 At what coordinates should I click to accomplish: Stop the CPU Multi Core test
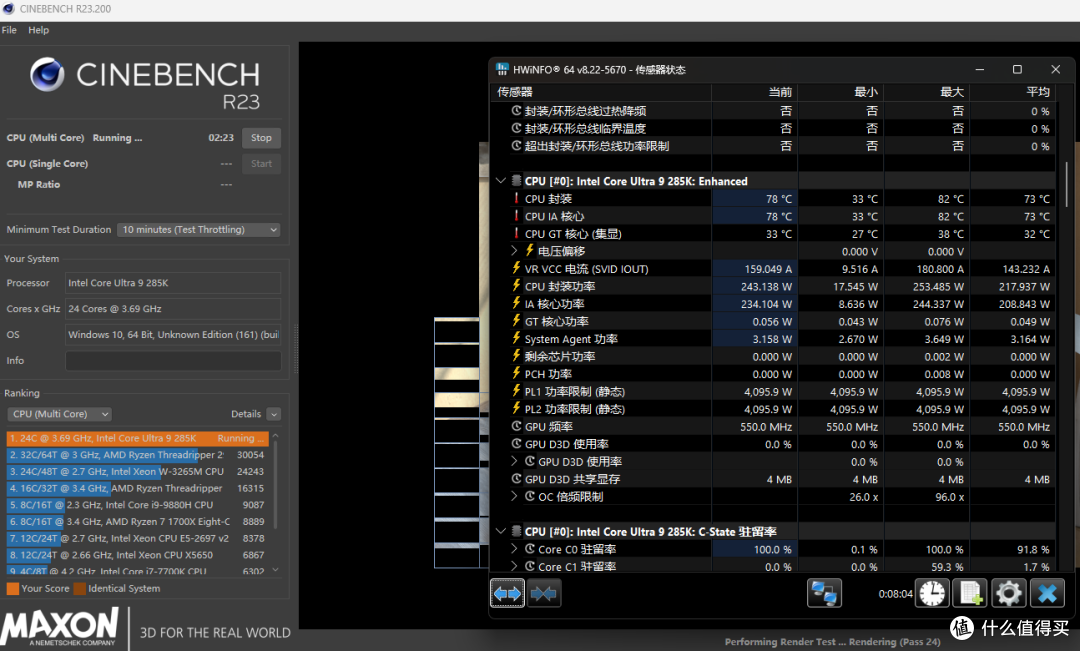[261, 138]
